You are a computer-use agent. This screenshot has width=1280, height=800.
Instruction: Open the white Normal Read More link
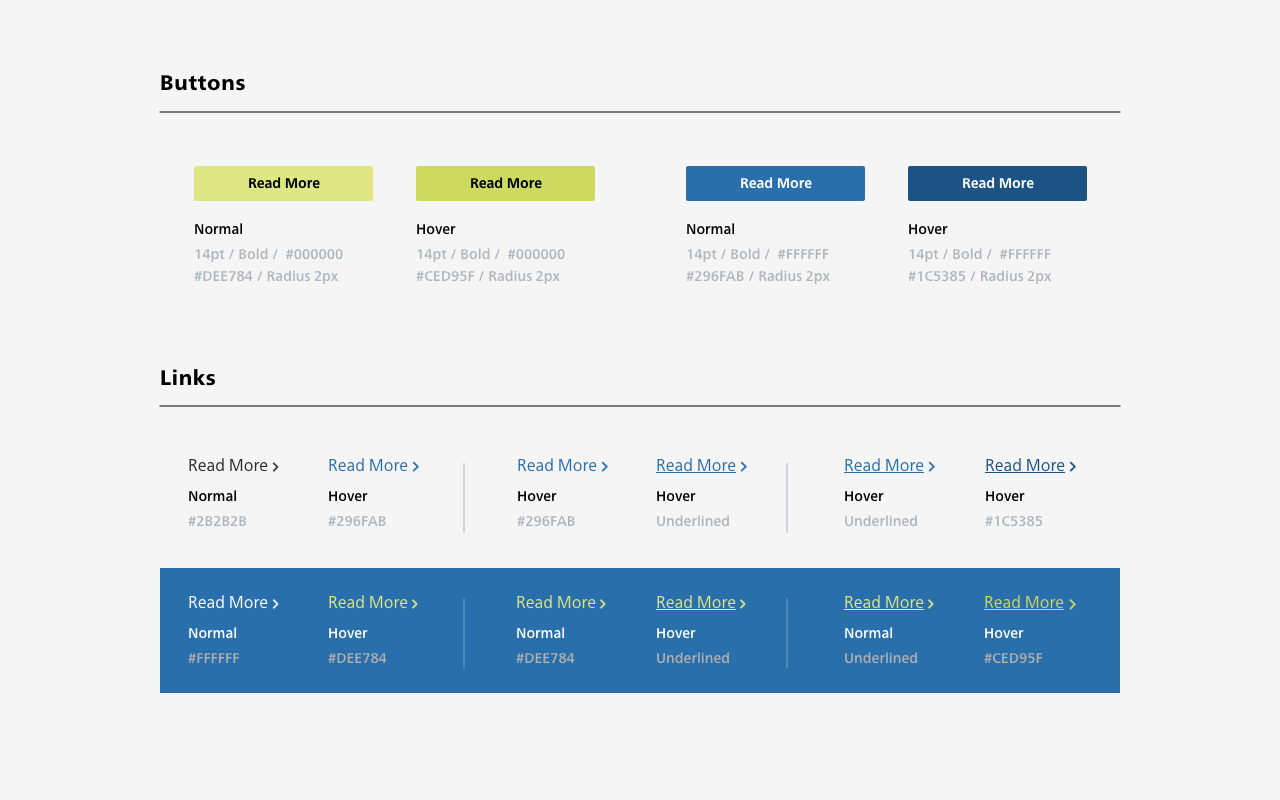pyautogui.click(x=228, y=603)
